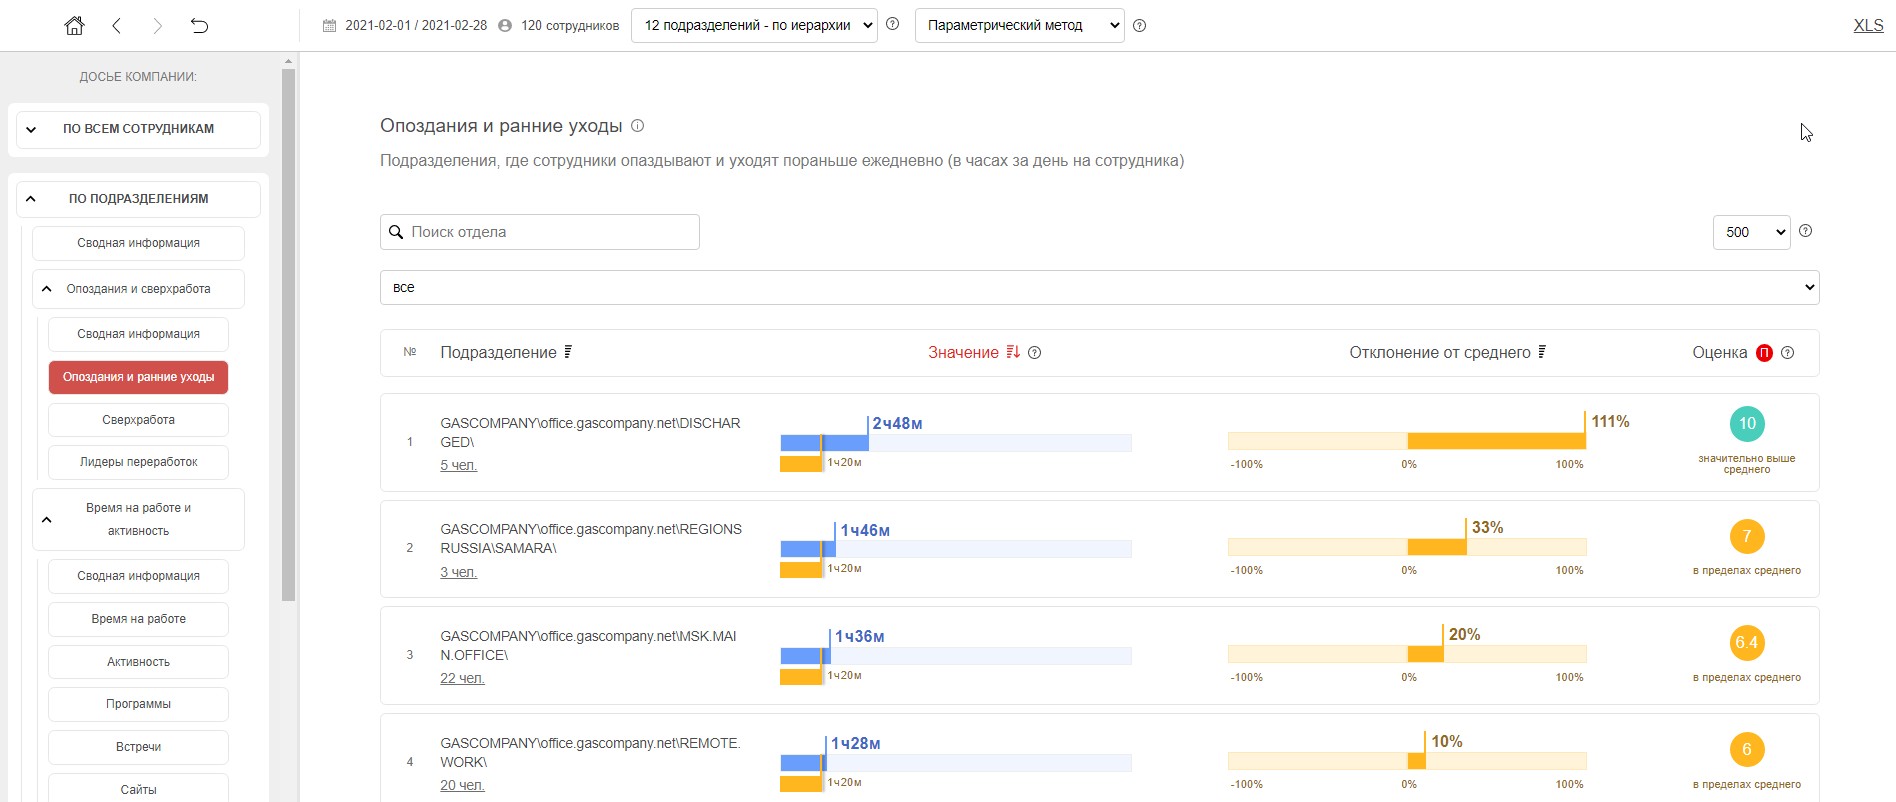Open the 12 подразделений hierarchy dropdown
1896x802 pixels.
tap(754, 26)
